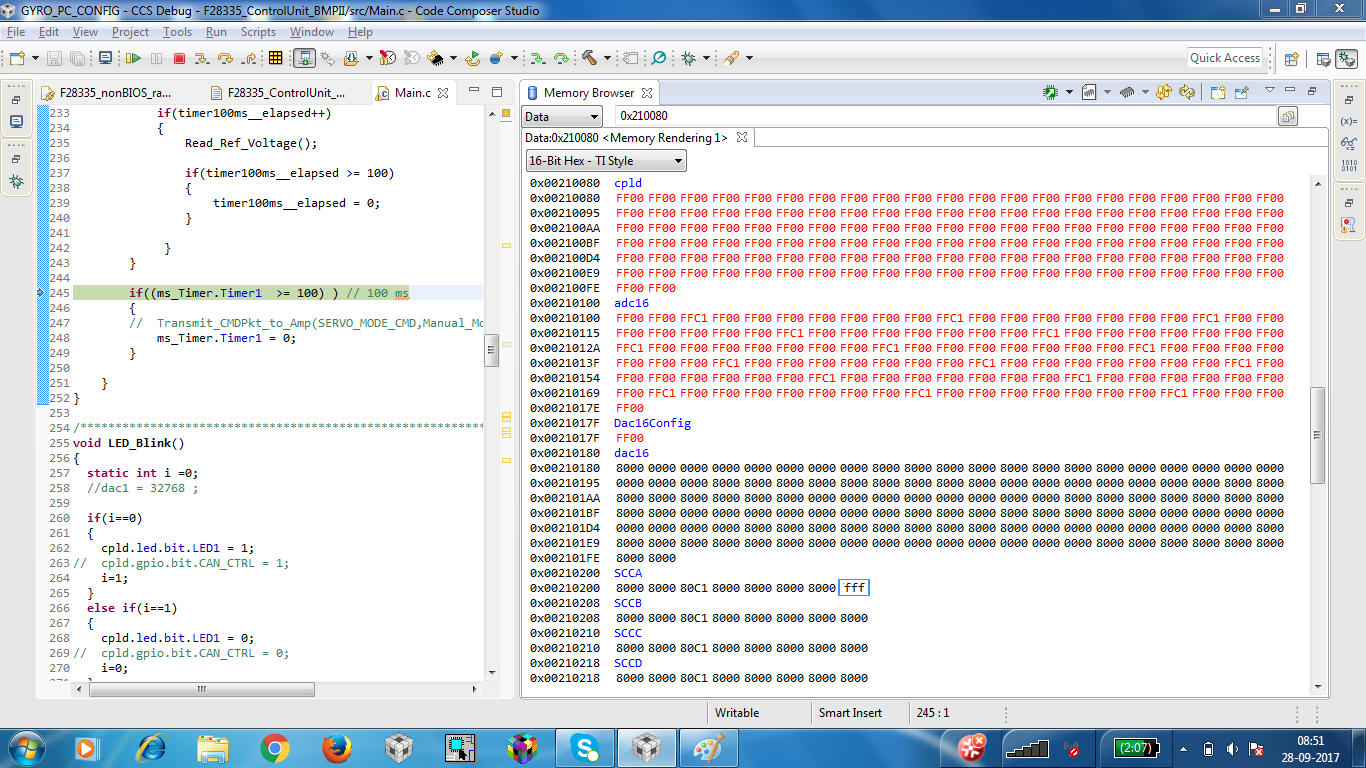Screen dimensions: 1366x768
Task: Switch to the F28335_nonBIOS_ra... editor tab
Action: click(108, 93)
